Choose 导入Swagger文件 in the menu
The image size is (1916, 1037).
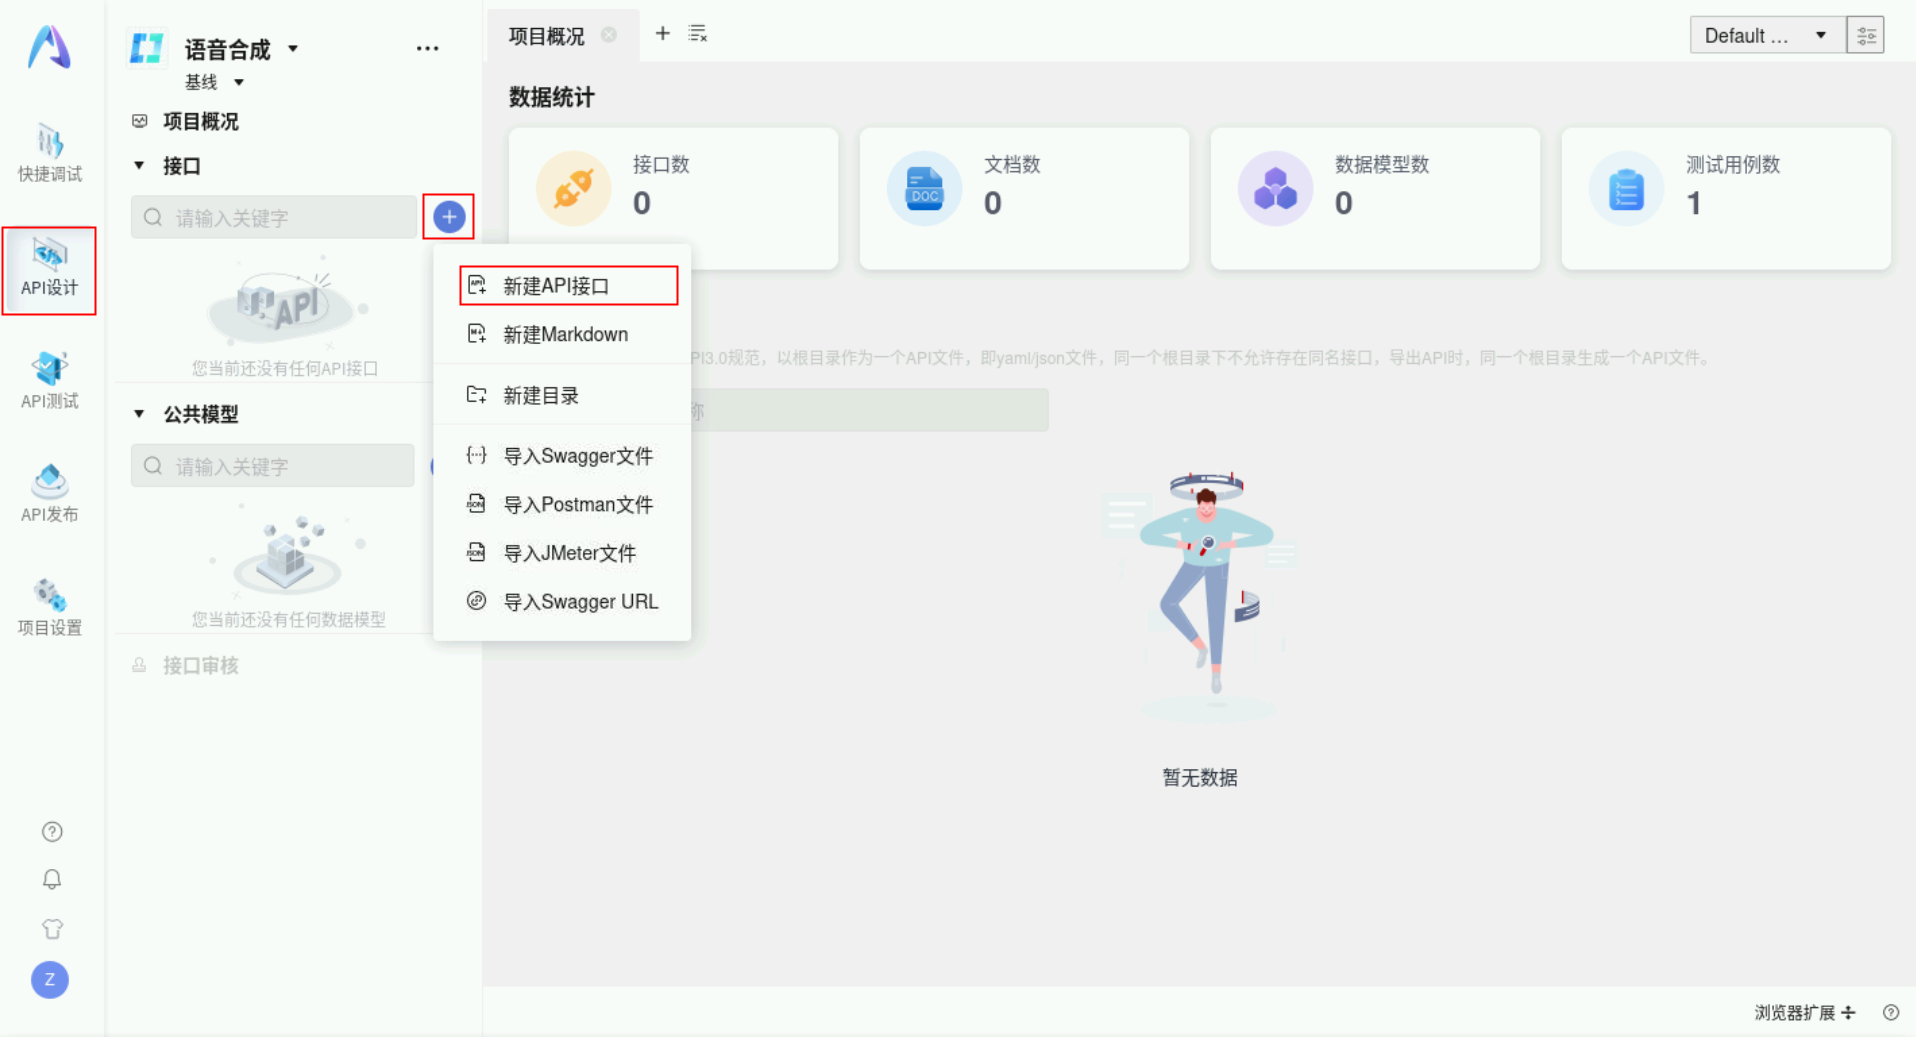tap(578, 456)
